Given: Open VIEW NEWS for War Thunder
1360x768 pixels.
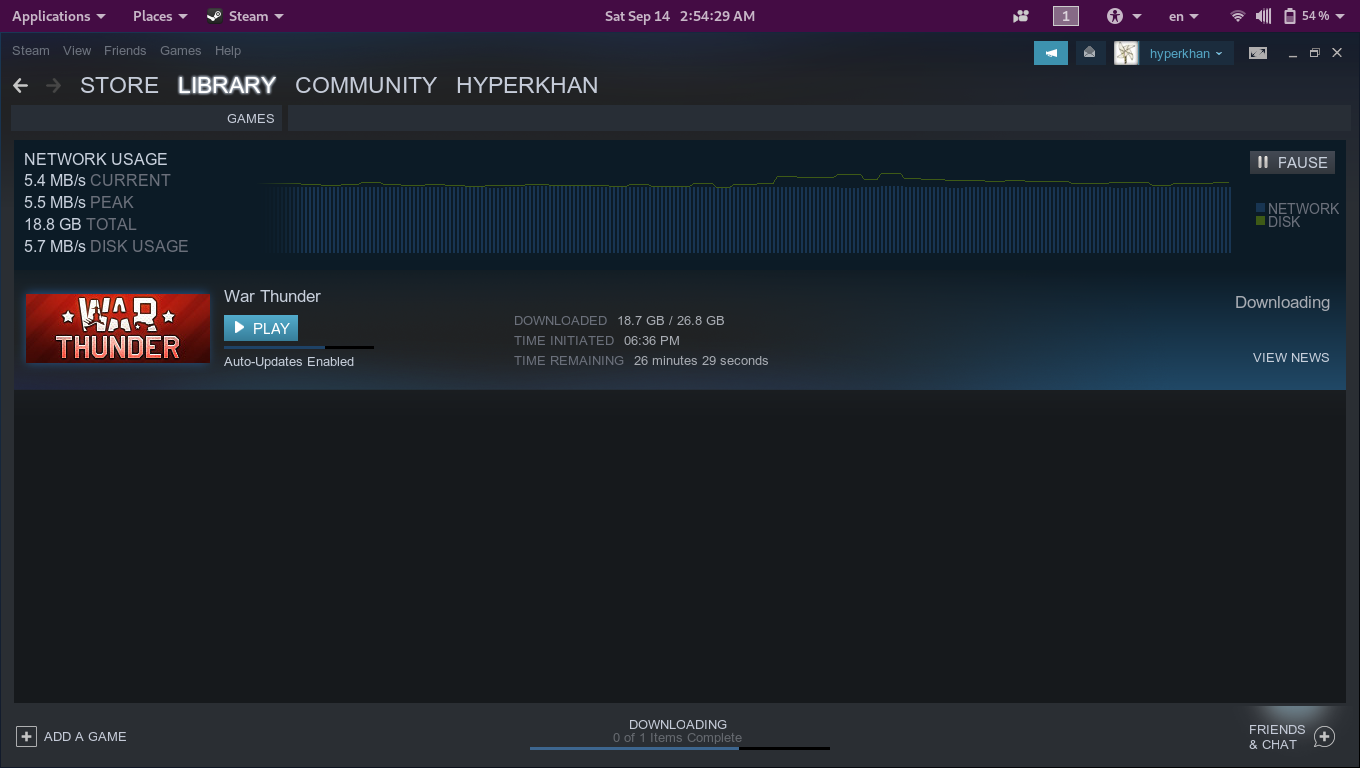Looking at the screenshot, I should (x=1291, y=357).
